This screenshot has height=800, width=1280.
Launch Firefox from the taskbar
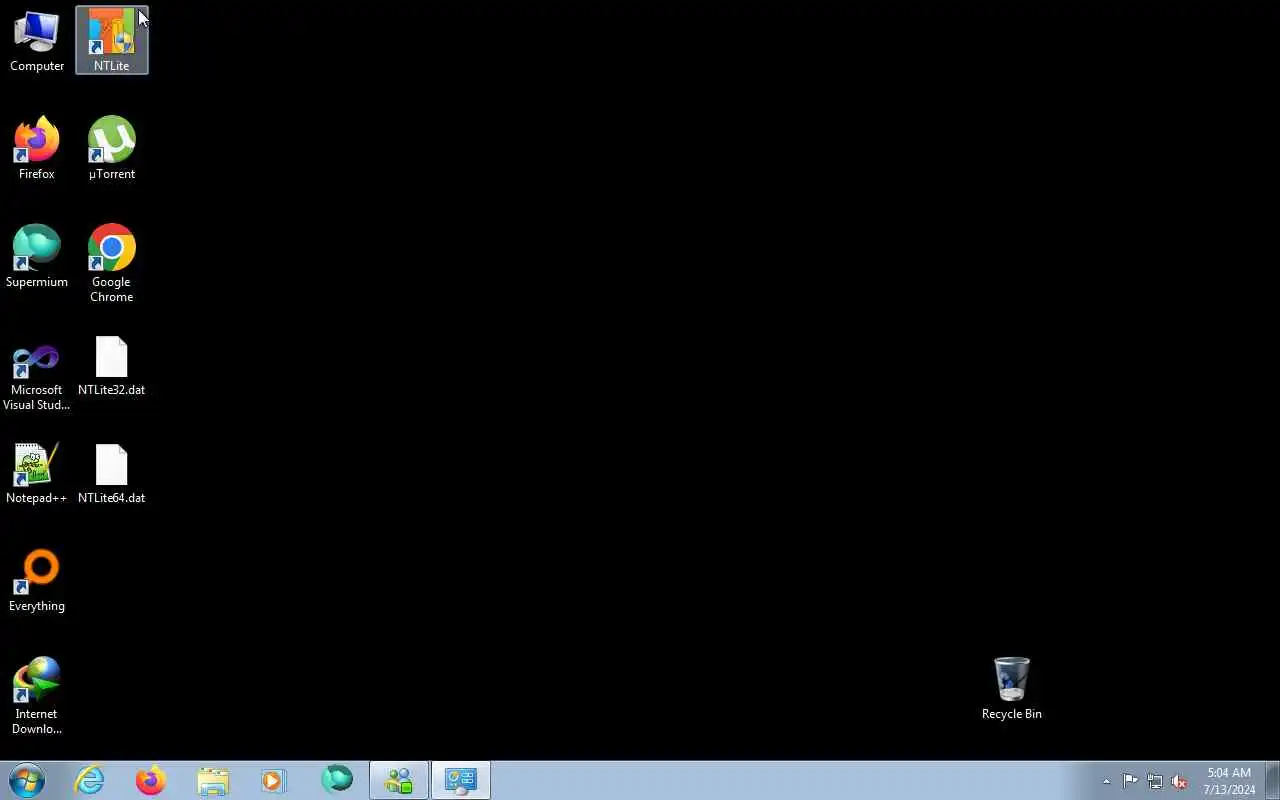coord(151,780)
